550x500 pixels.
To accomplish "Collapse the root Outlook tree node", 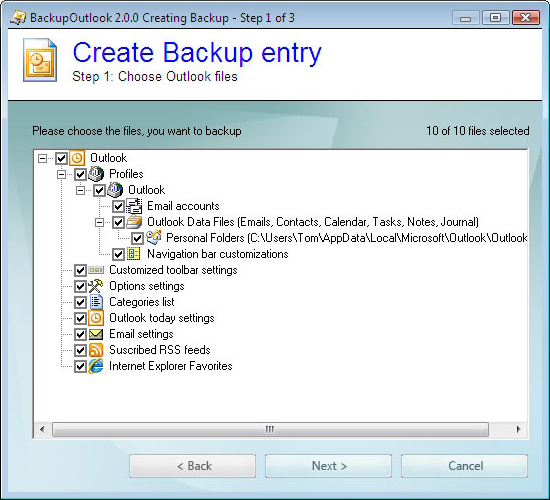I will click(x=42, y=158).
